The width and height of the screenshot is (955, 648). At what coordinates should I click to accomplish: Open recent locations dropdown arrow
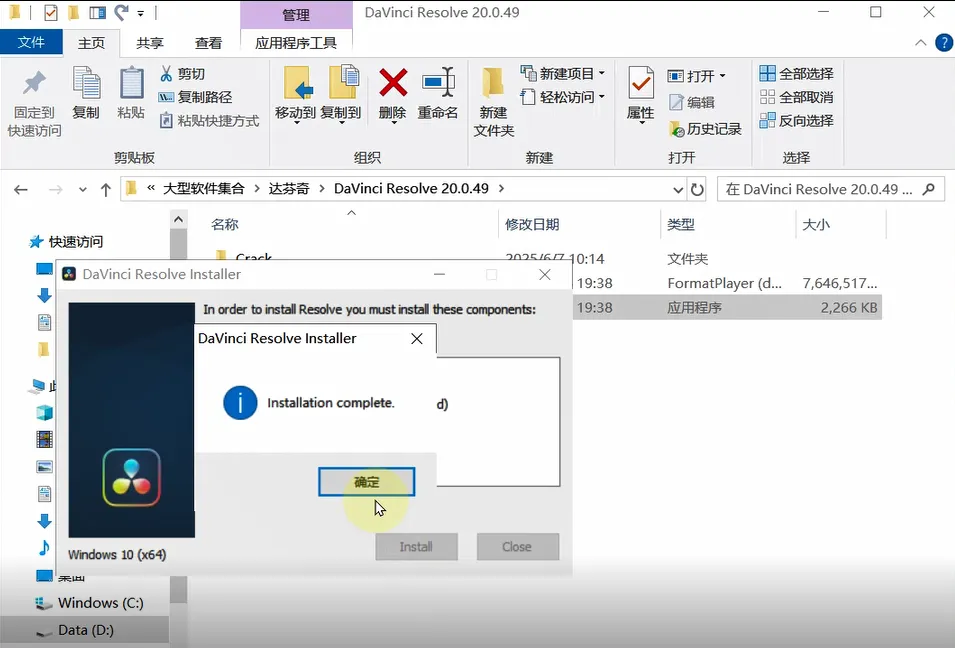coord(83,189)
